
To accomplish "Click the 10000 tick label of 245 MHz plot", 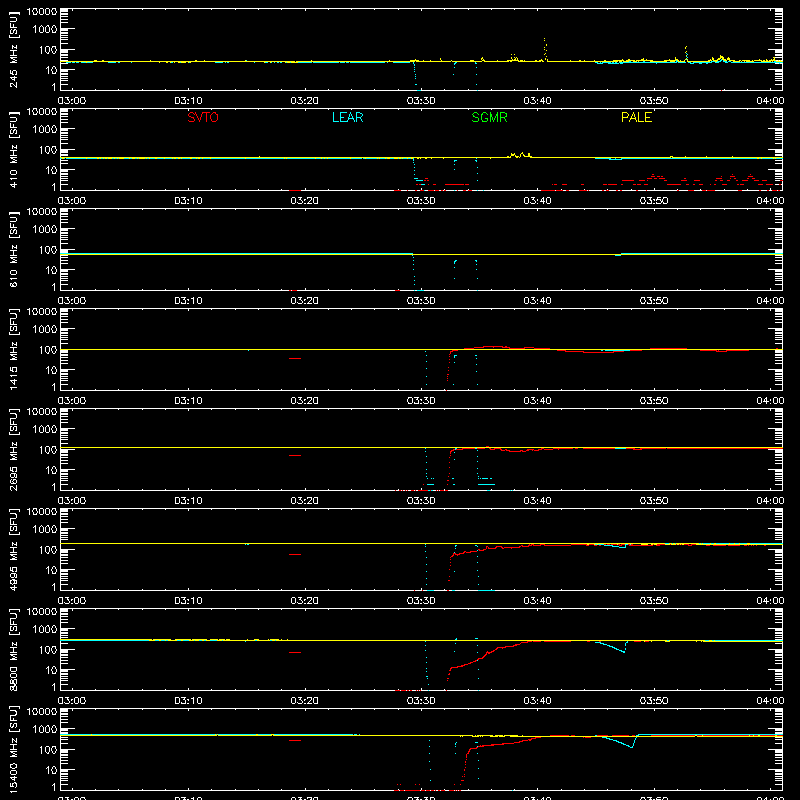I will pos(42,12).
